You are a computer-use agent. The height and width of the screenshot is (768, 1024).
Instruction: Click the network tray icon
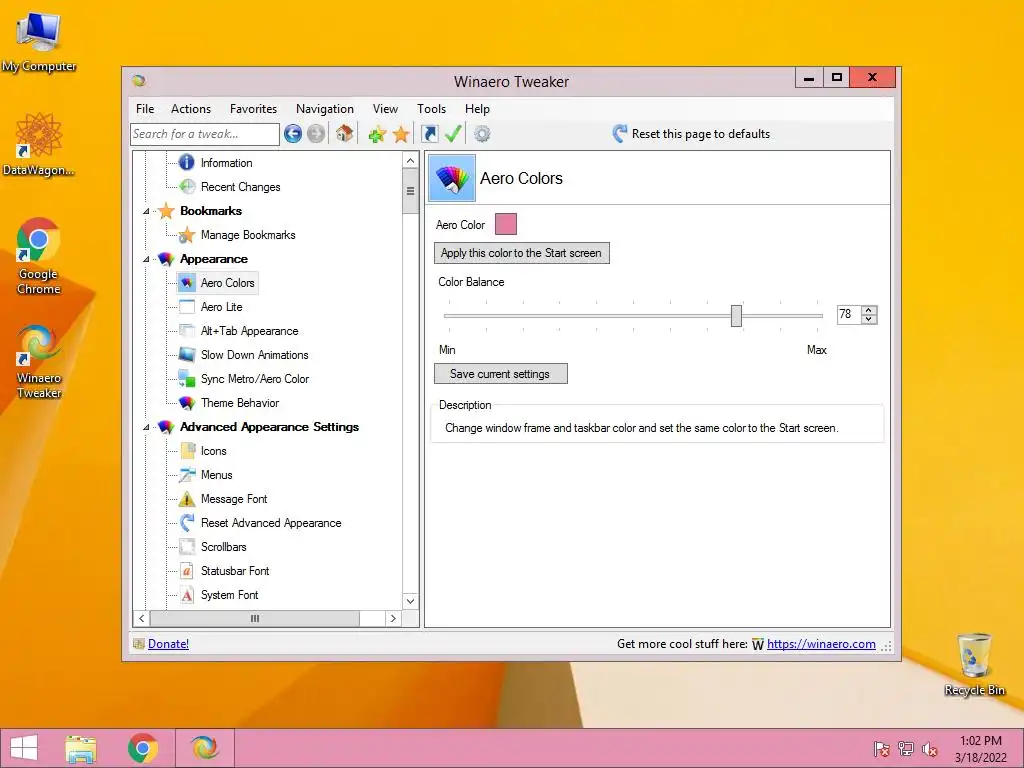905,749
